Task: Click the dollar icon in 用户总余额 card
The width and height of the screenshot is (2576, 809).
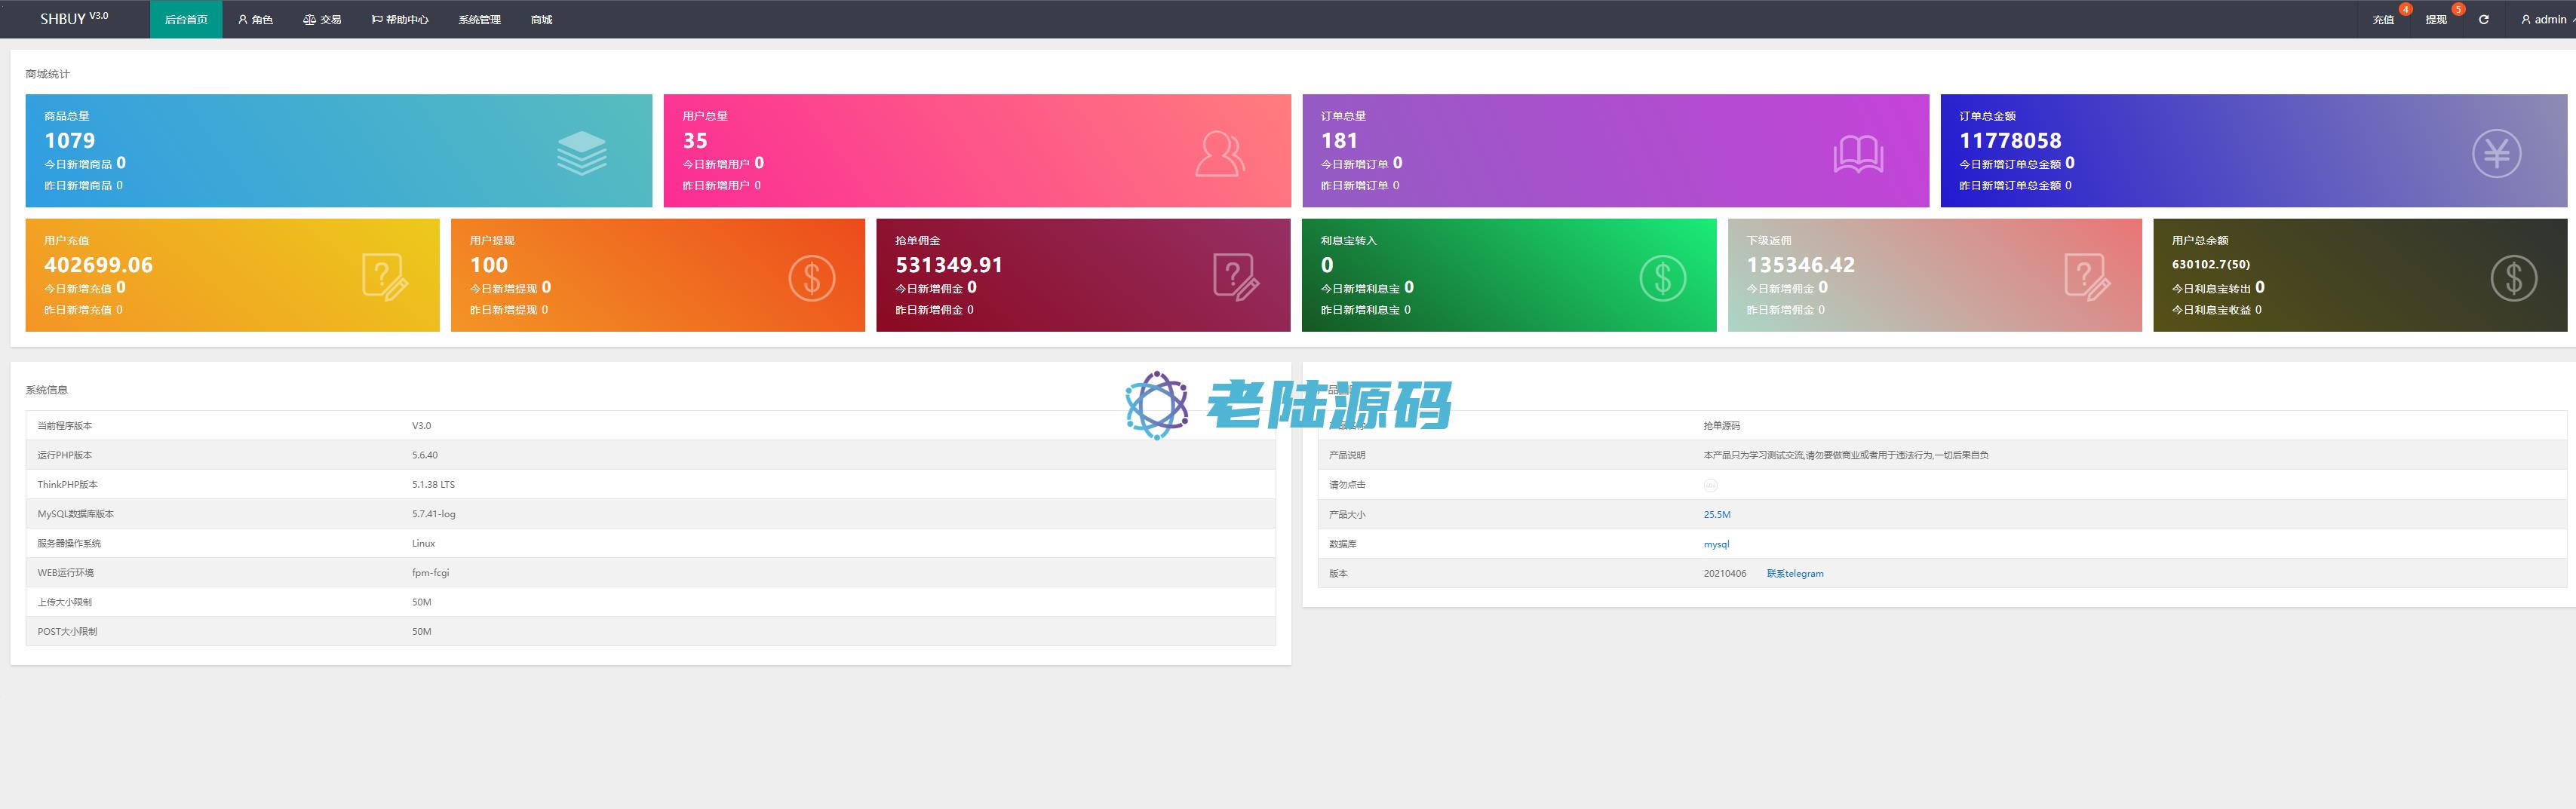Action: tap(2513, 278)
